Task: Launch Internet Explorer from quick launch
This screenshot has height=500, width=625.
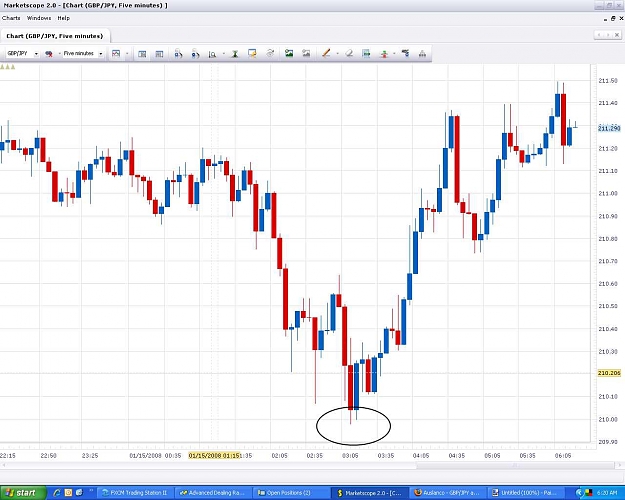Action: 56,493
